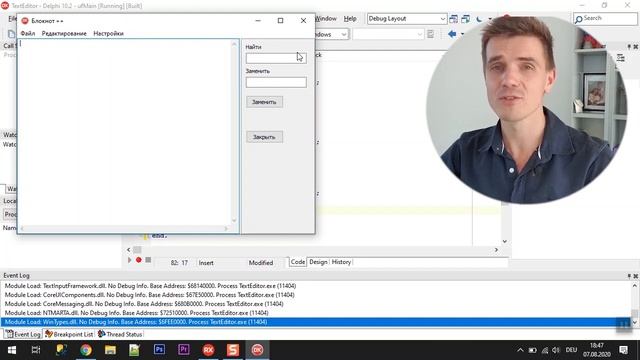Image resolution: width=640 pixels, height=360 pixels.
Task: Click the blue back navigation arrow
Action: [x=452, y=34]
